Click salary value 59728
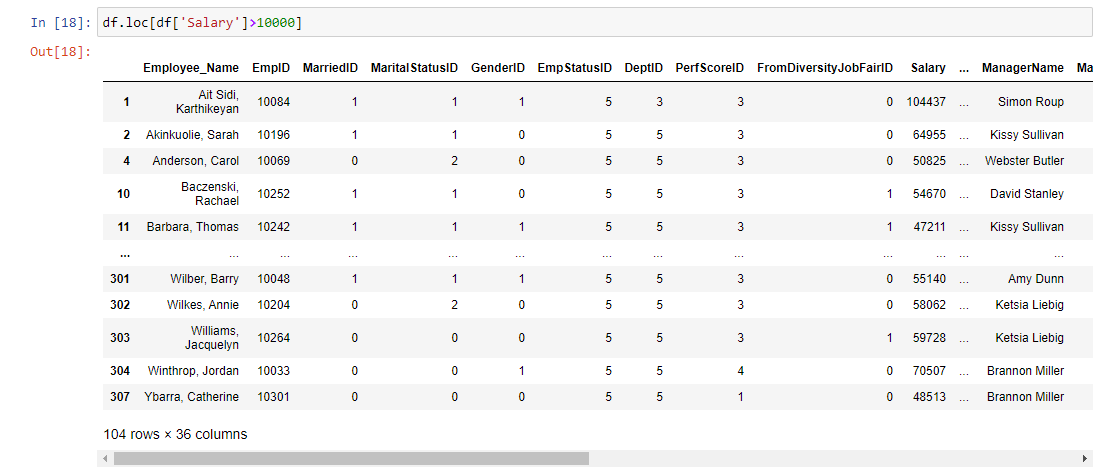Screen dimensions: 1101x470 pyautogui.click(x=929, y=338)
